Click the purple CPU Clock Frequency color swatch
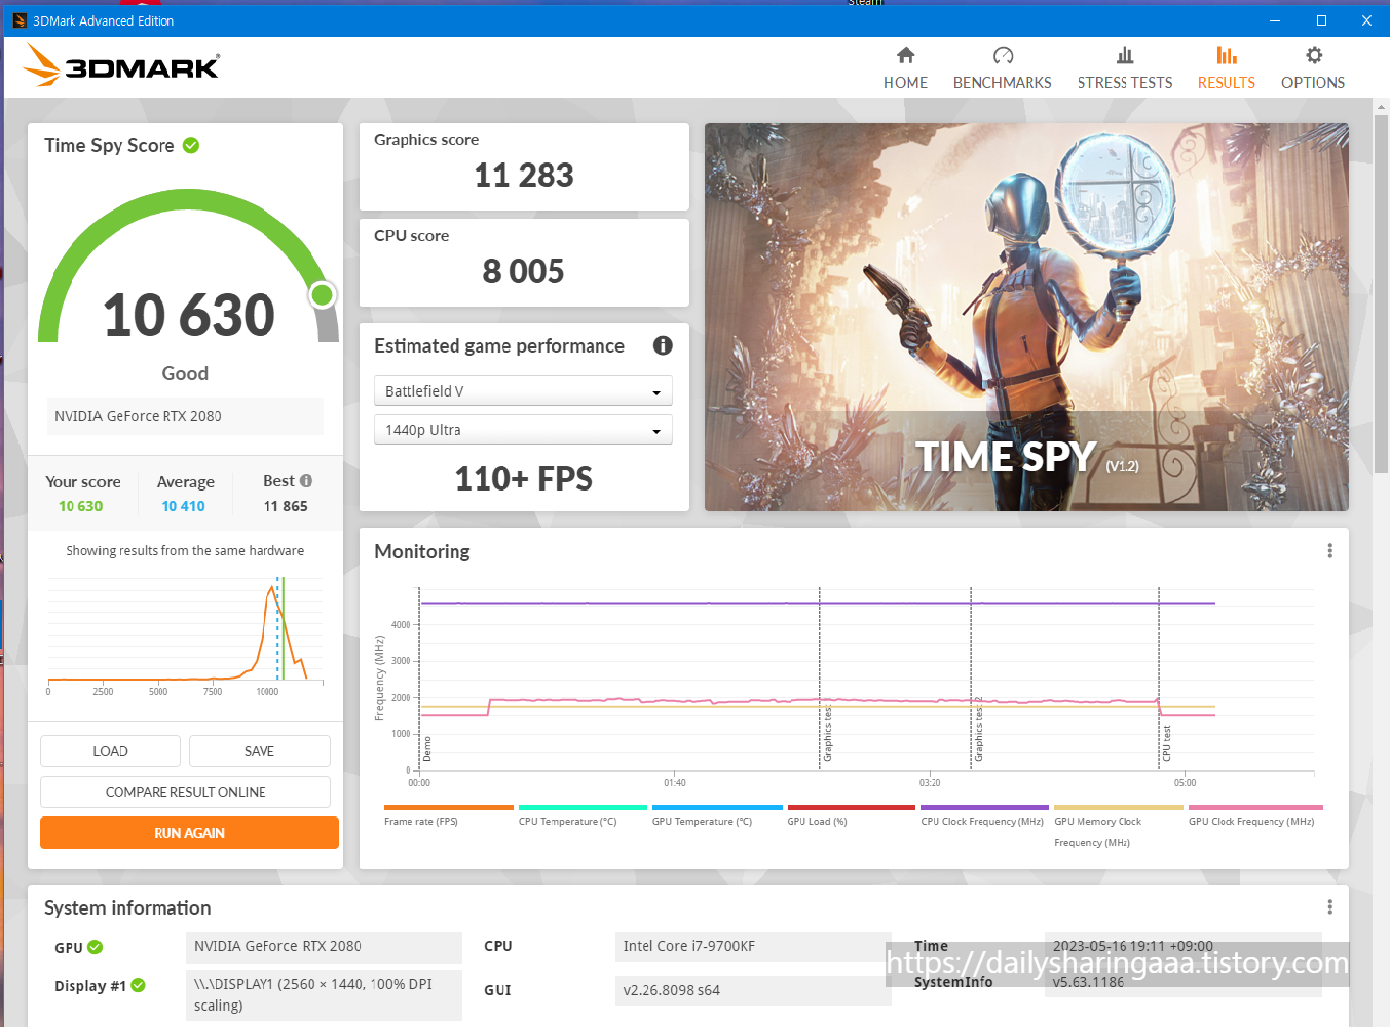1390x1027 pixels. 984,806
